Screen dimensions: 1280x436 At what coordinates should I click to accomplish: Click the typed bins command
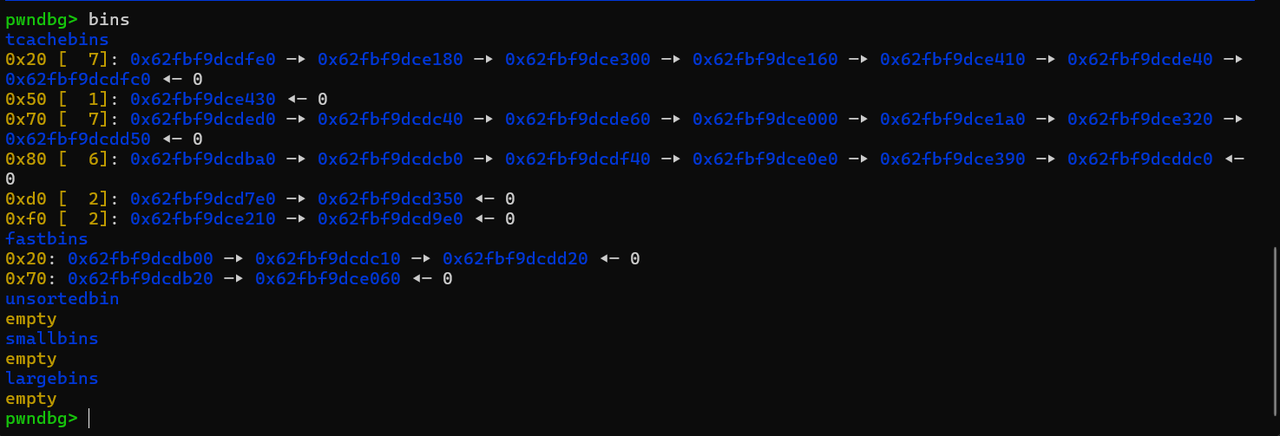[109, 19]
